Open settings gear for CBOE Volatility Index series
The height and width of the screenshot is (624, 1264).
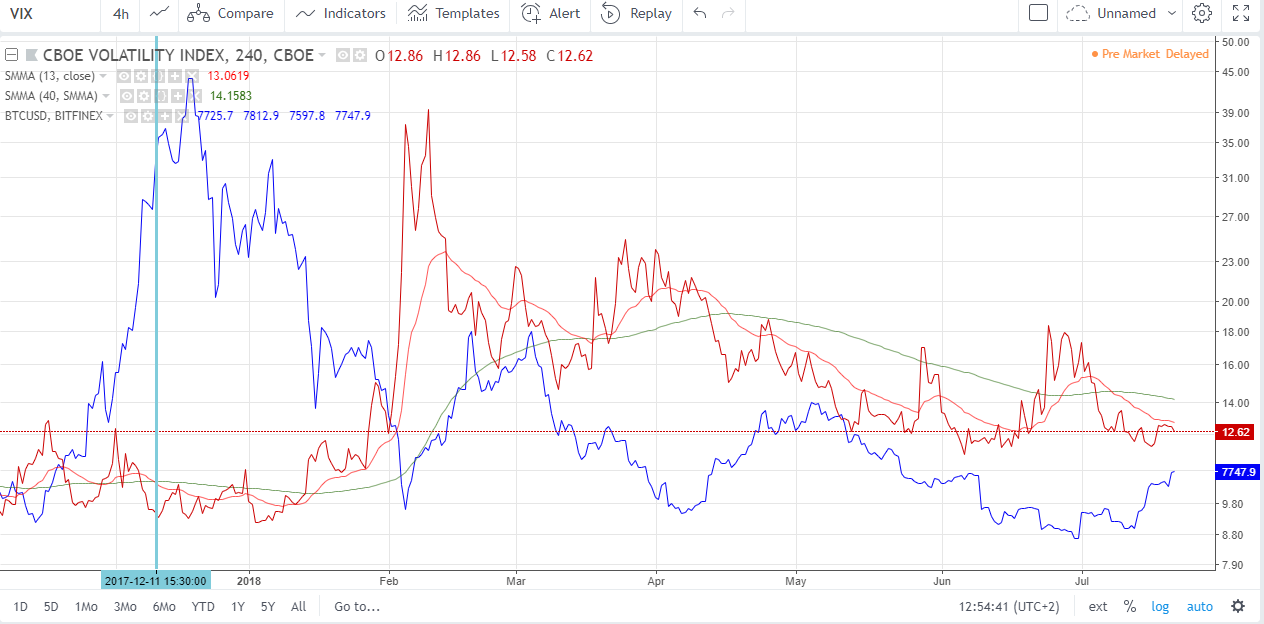pos(359,55)
